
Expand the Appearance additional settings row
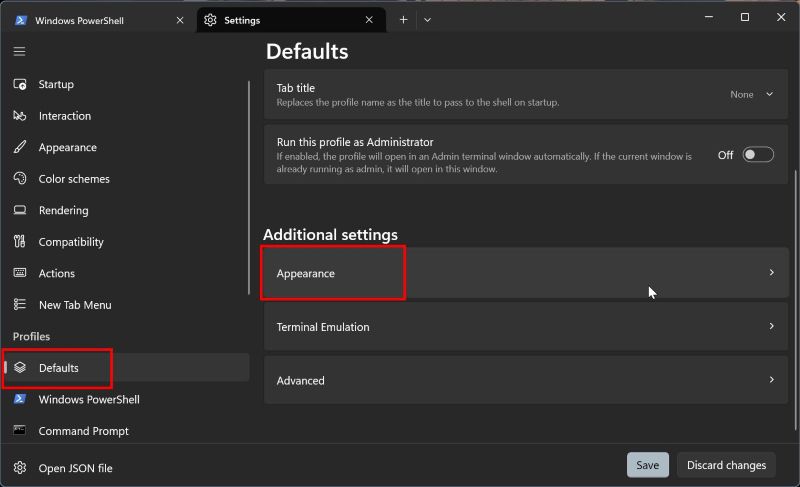tap(520, 273)
